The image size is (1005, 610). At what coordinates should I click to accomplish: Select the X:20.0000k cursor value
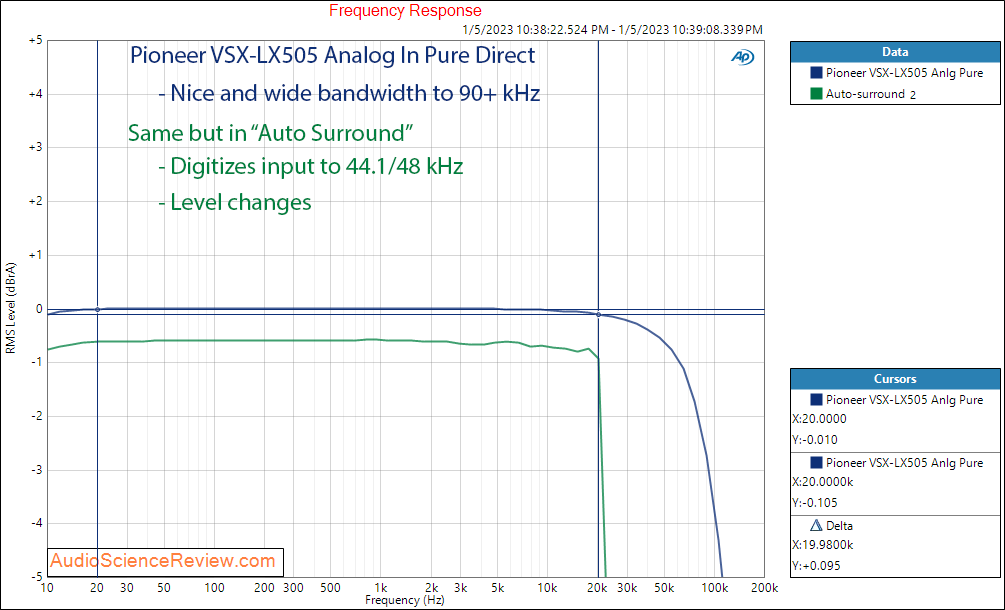[822, 482]
